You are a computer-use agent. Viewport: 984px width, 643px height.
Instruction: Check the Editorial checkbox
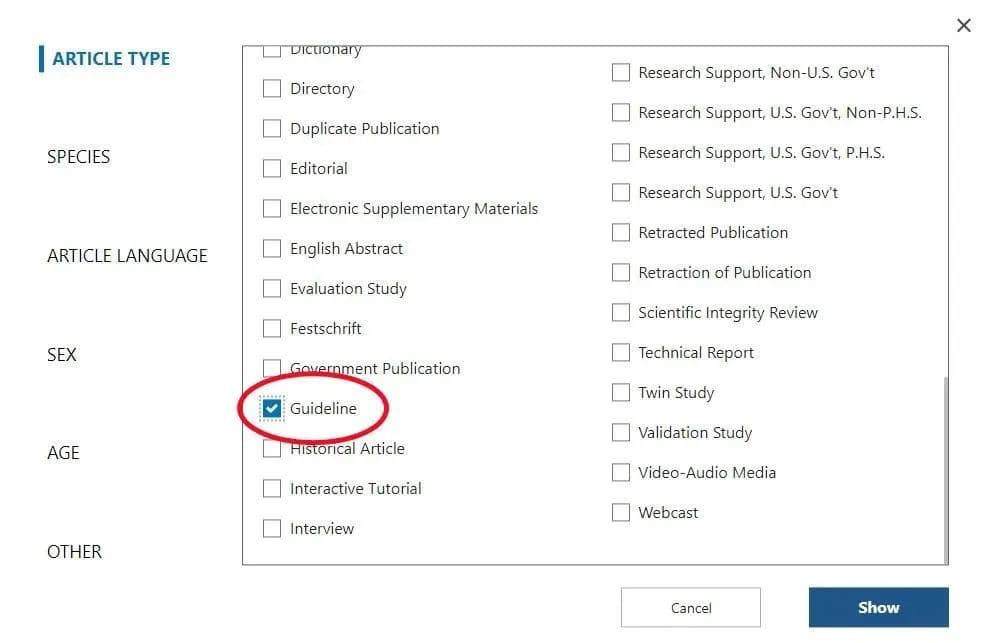pyautogui.click(x=272, y=169)
